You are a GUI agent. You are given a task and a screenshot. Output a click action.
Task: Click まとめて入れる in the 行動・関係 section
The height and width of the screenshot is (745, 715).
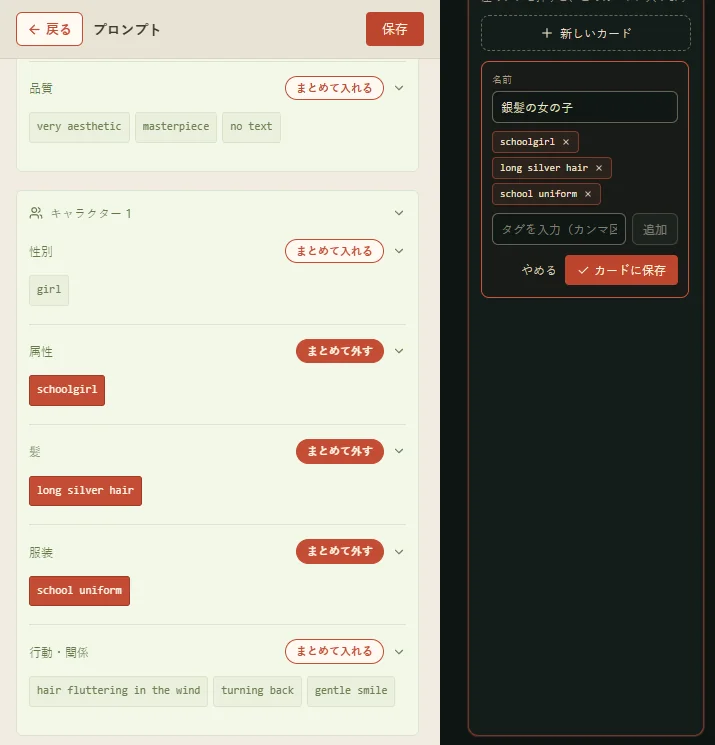point(334,651)
